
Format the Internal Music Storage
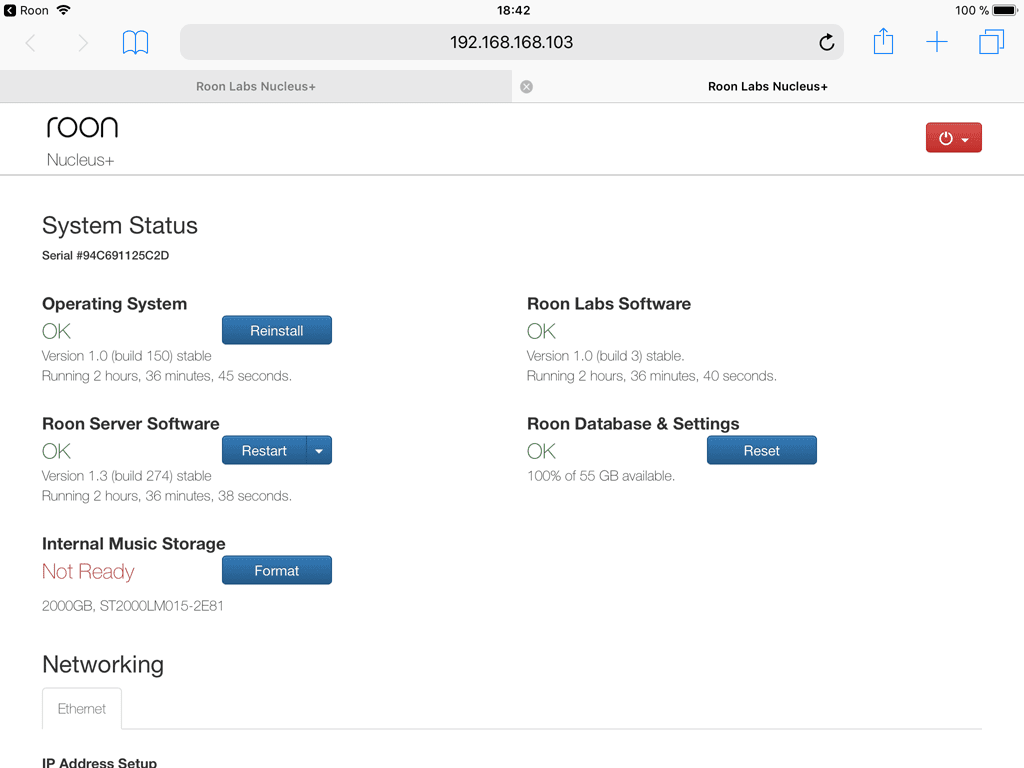click(277, 571)
